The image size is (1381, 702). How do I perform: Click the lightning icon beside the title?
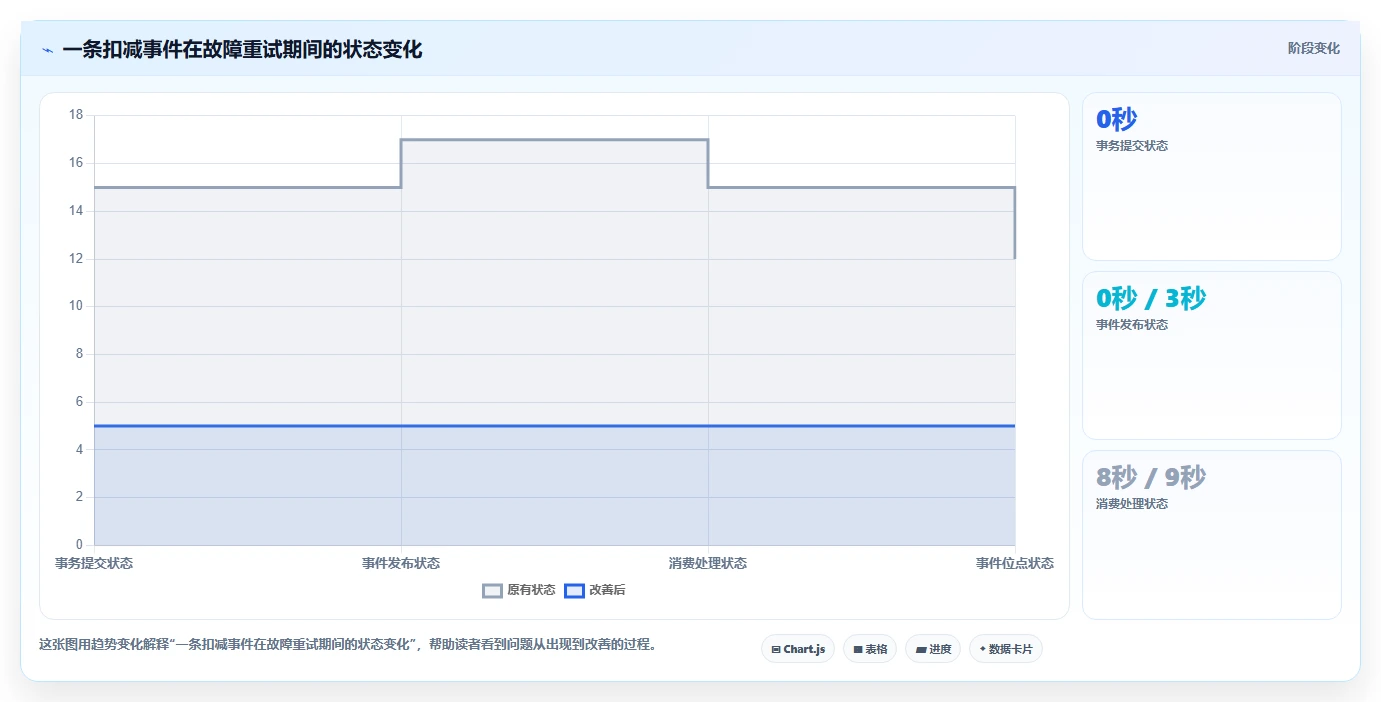pyautogui.click(x=47, y=50)
